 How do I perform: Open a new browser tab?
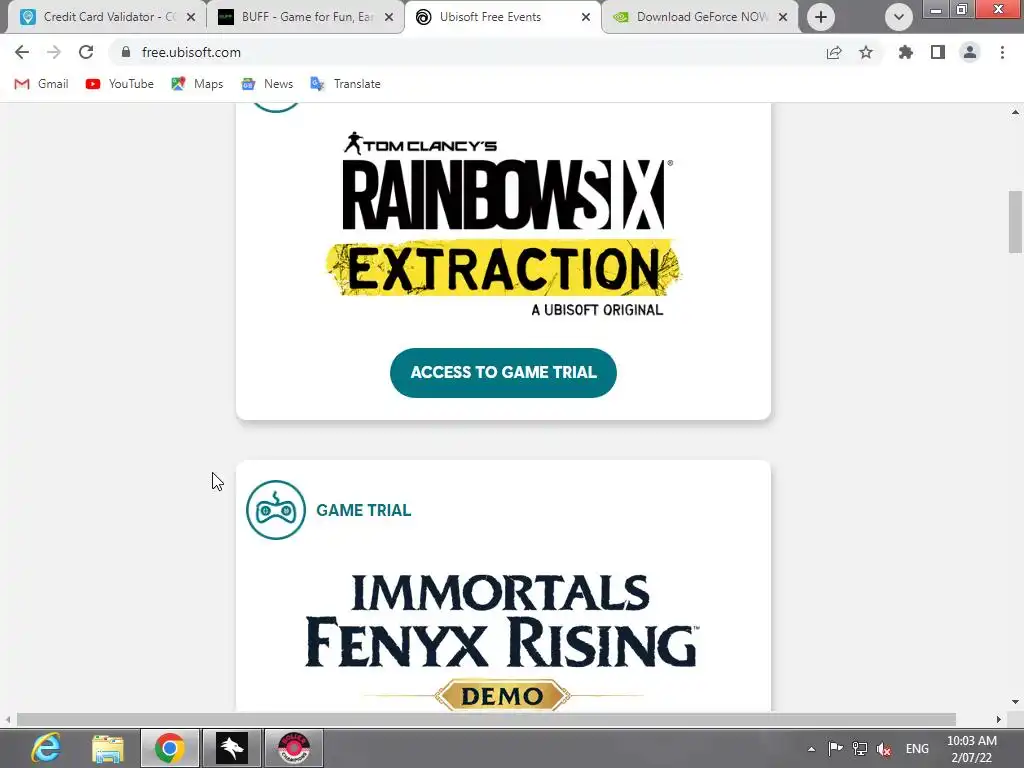click(x=821, y=17)
